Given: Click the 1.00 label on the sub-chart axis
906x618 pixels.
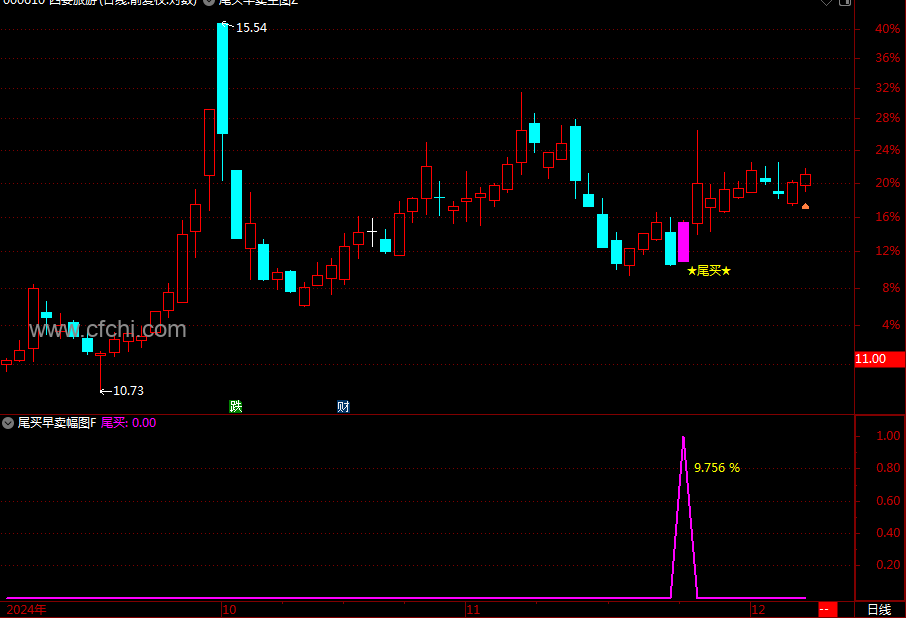Looking at the screenshot, I should (888, 436).
